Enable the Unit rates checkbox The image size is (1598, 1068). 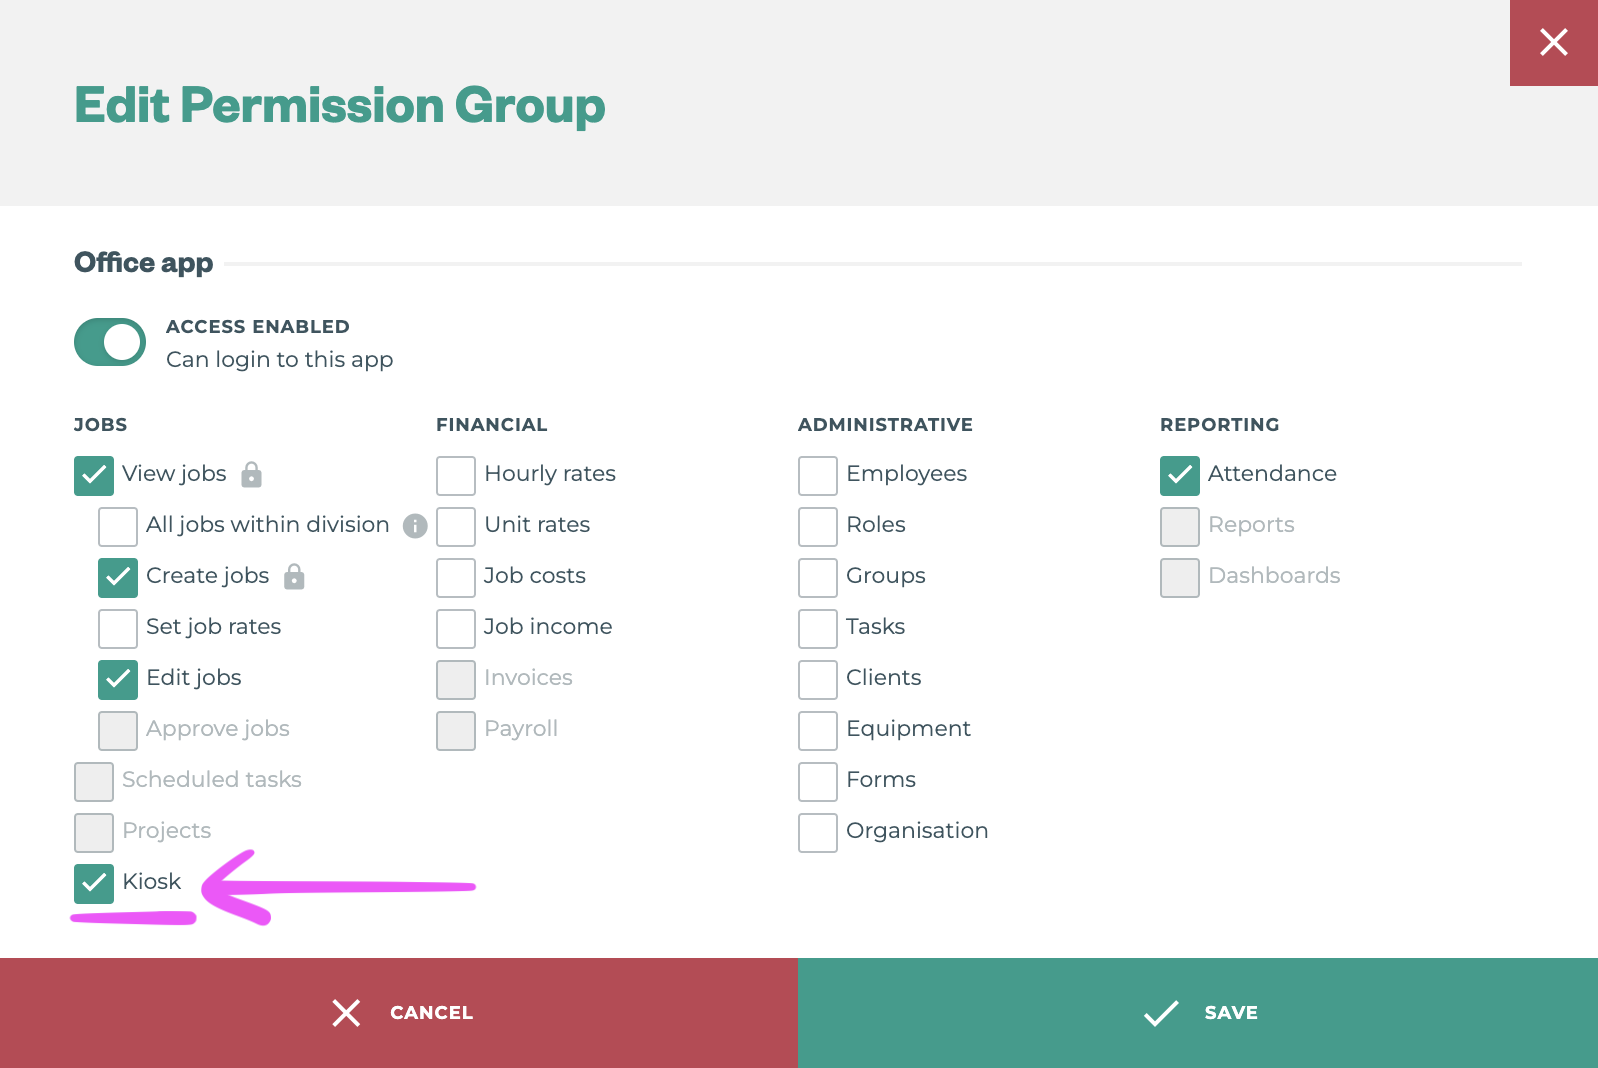tap(456, 526)
